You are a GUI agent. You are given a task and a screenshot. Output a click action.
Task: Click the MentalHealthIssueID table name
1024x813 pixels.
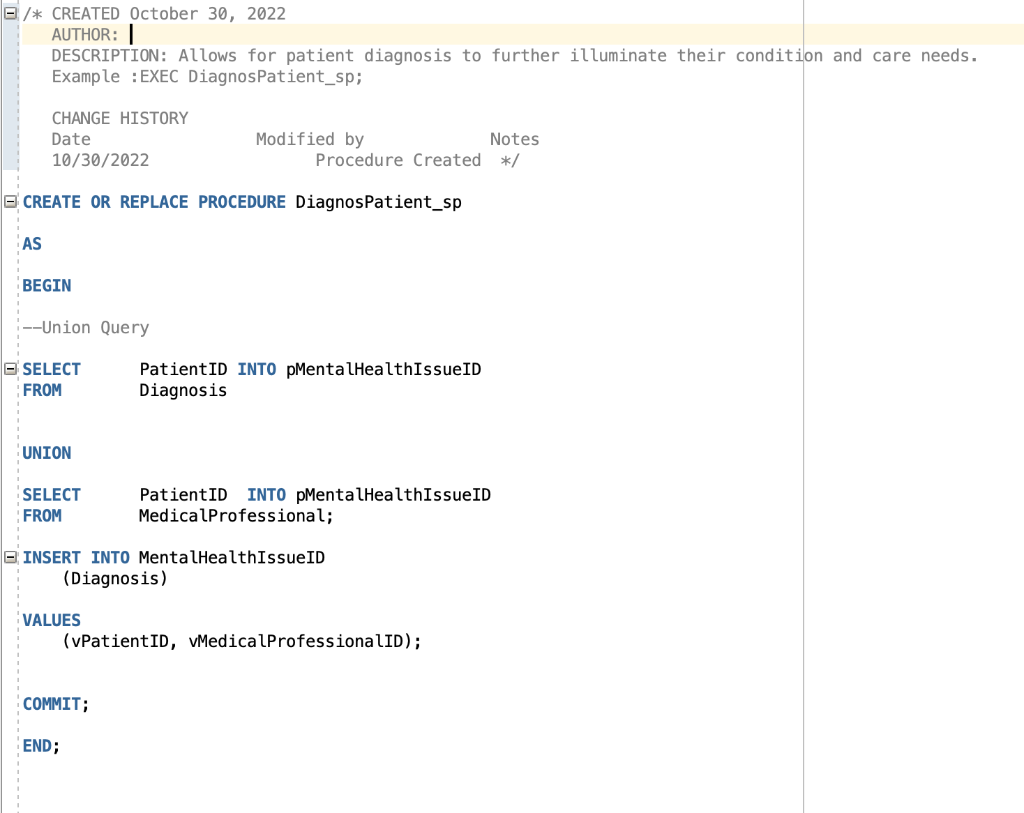[230, 557]
